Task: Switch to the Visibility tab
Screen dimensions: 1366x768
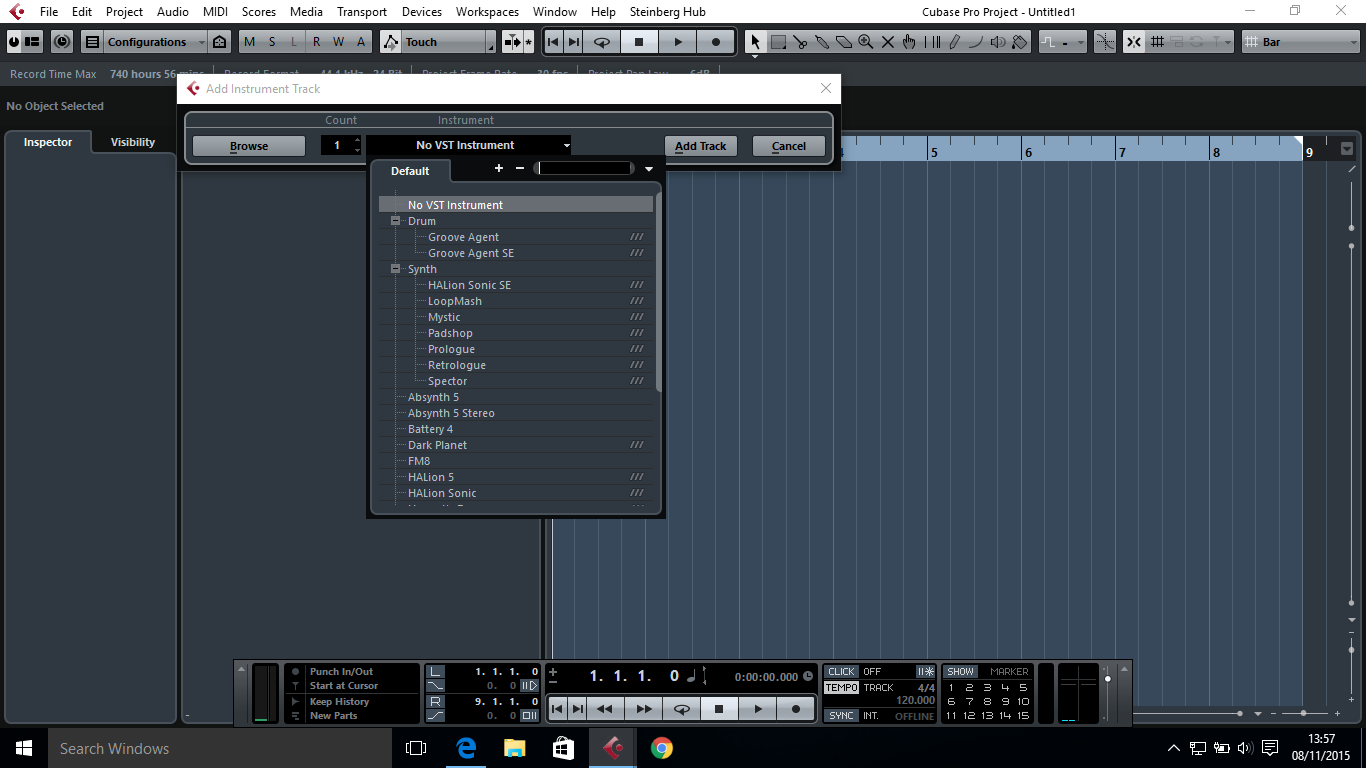Action: click(x=133, y=142)
